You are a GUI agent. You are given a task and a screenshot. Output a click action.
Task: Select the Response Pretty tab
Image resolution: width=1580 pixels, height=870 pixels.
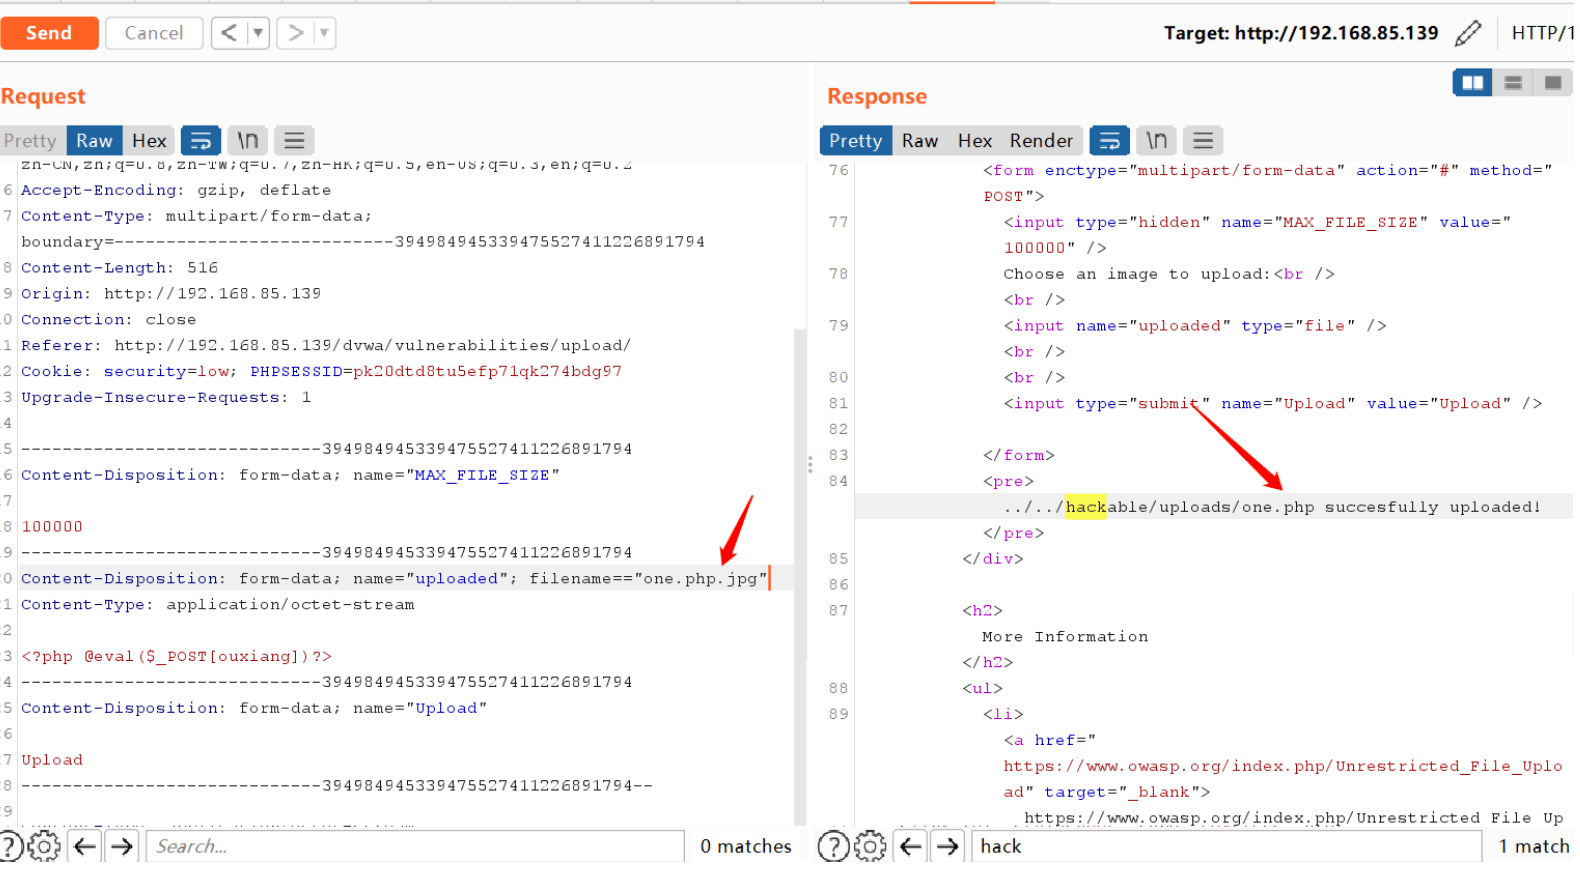(855, 141)
